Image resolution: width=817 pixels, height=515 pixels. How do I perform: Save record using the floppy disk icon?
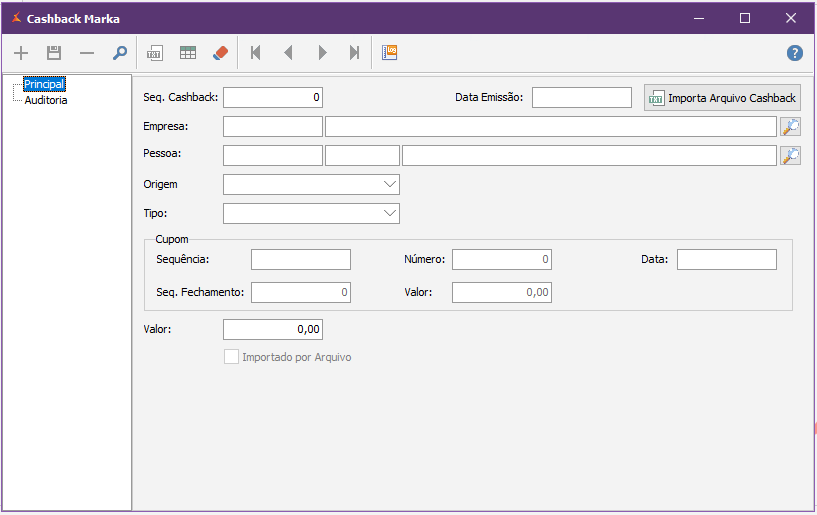click(54, 53)
